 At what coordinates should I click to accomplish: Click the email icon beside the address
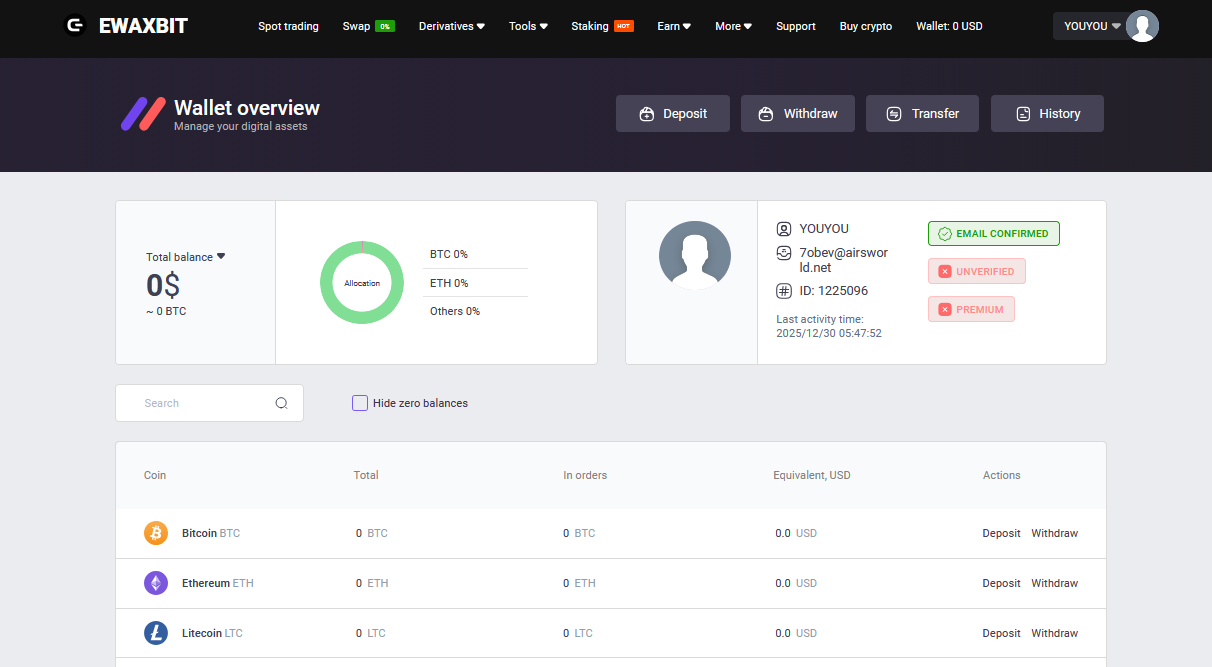[x=784, y=253]
